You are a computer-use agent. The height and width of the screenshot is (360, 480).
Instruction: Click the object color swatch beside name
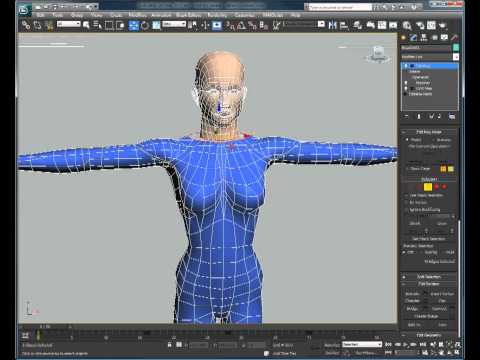456,48
